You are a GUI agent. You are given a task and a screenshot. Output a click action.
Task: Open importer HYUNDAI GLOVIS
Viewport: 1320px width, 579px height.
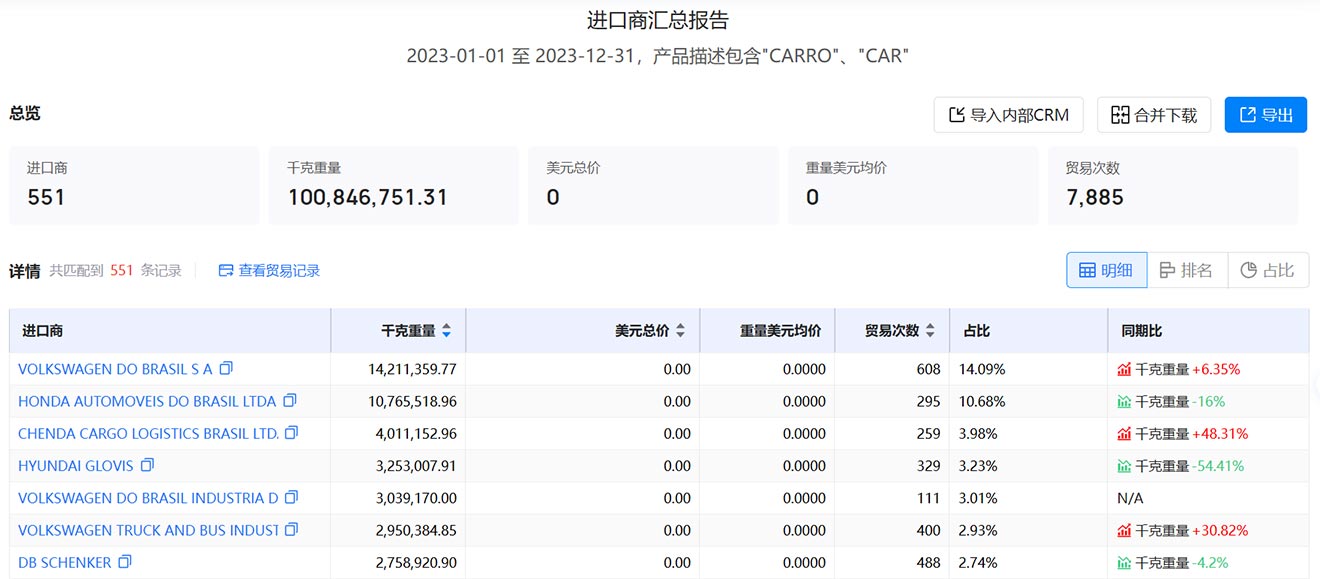76,465
